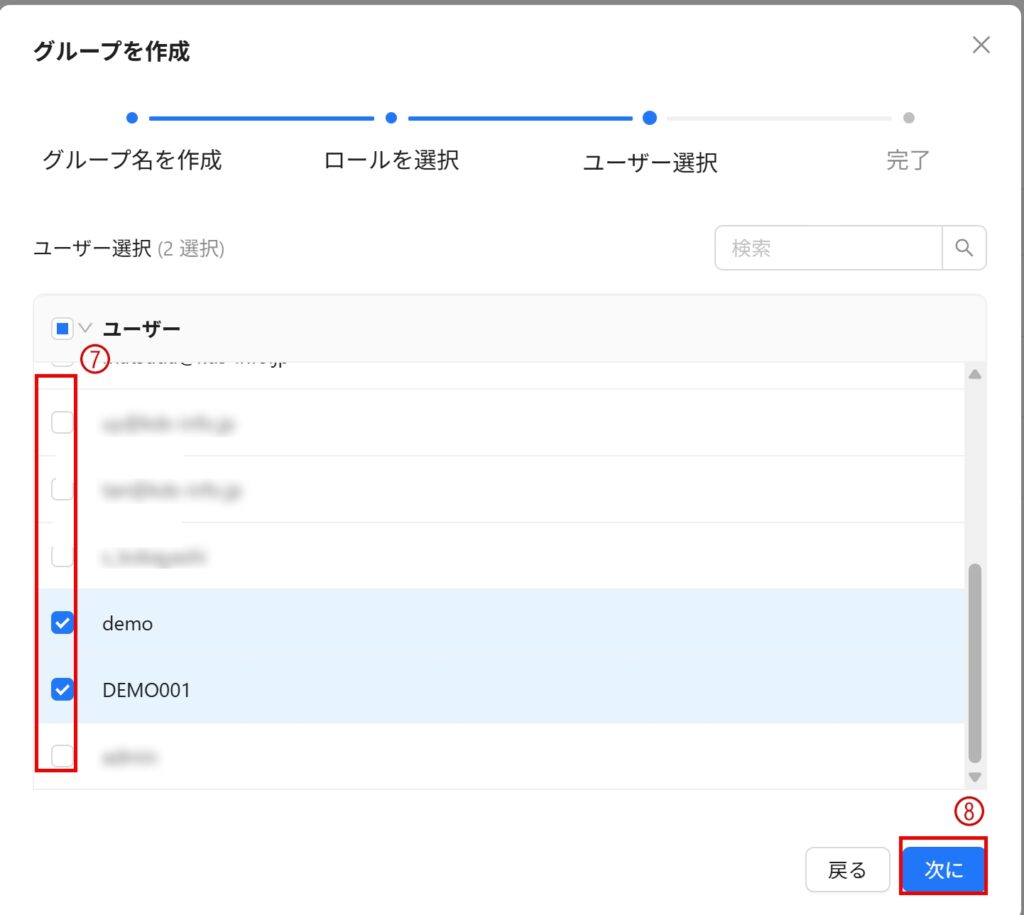Click the magnifier search icon

click(x=964, y=248)
